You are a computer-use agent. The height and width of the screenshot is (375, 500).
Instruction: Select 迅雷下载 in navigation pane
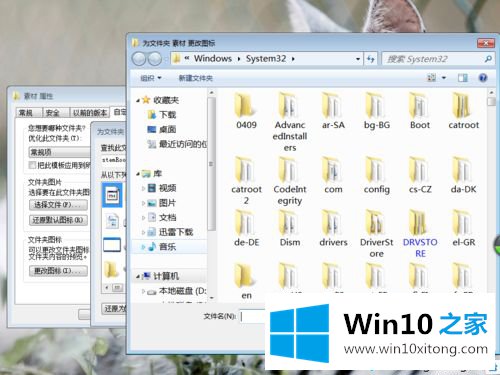170,232
